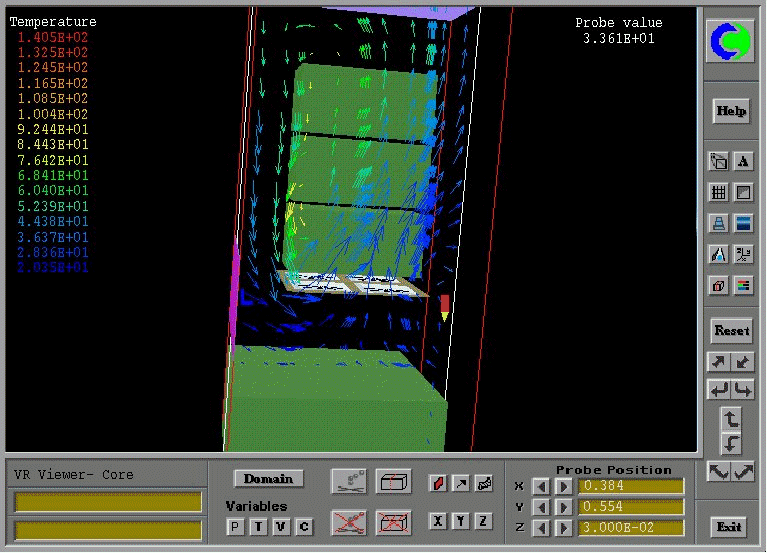Increase probe Y position with right arrow
The height and width of the screenshot is (553, 767).
point(563,507)
